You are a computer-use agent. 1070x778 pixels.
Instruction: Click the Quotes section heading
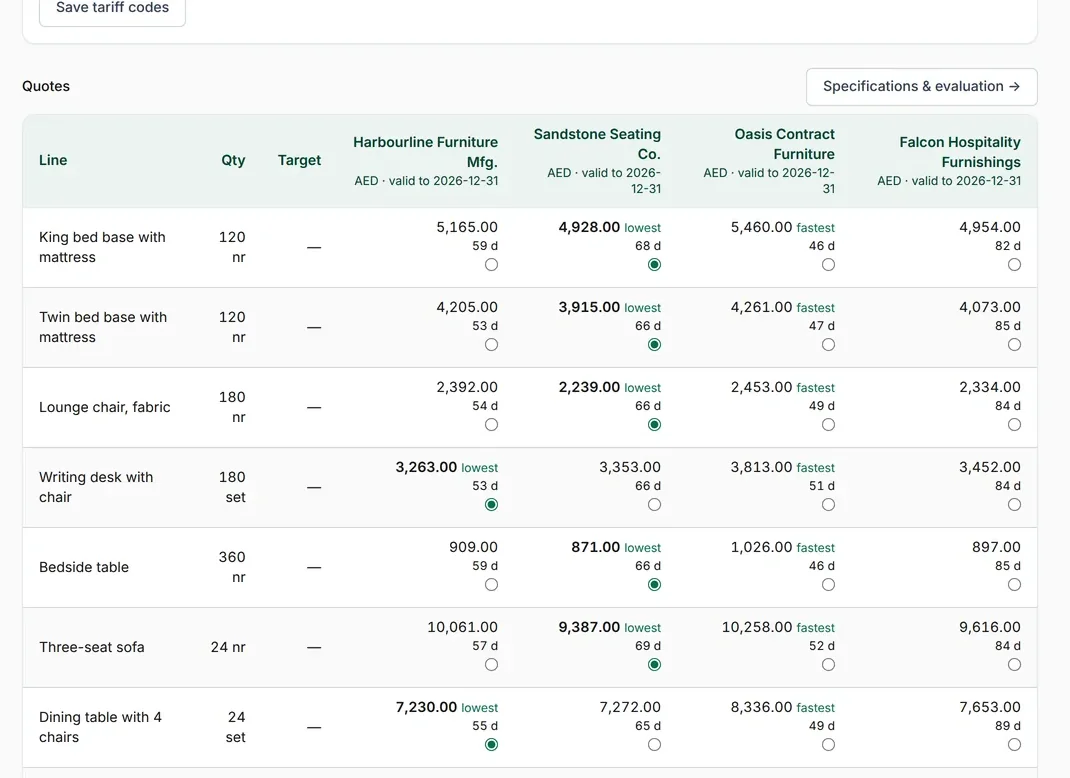click(x=46, y=86)
